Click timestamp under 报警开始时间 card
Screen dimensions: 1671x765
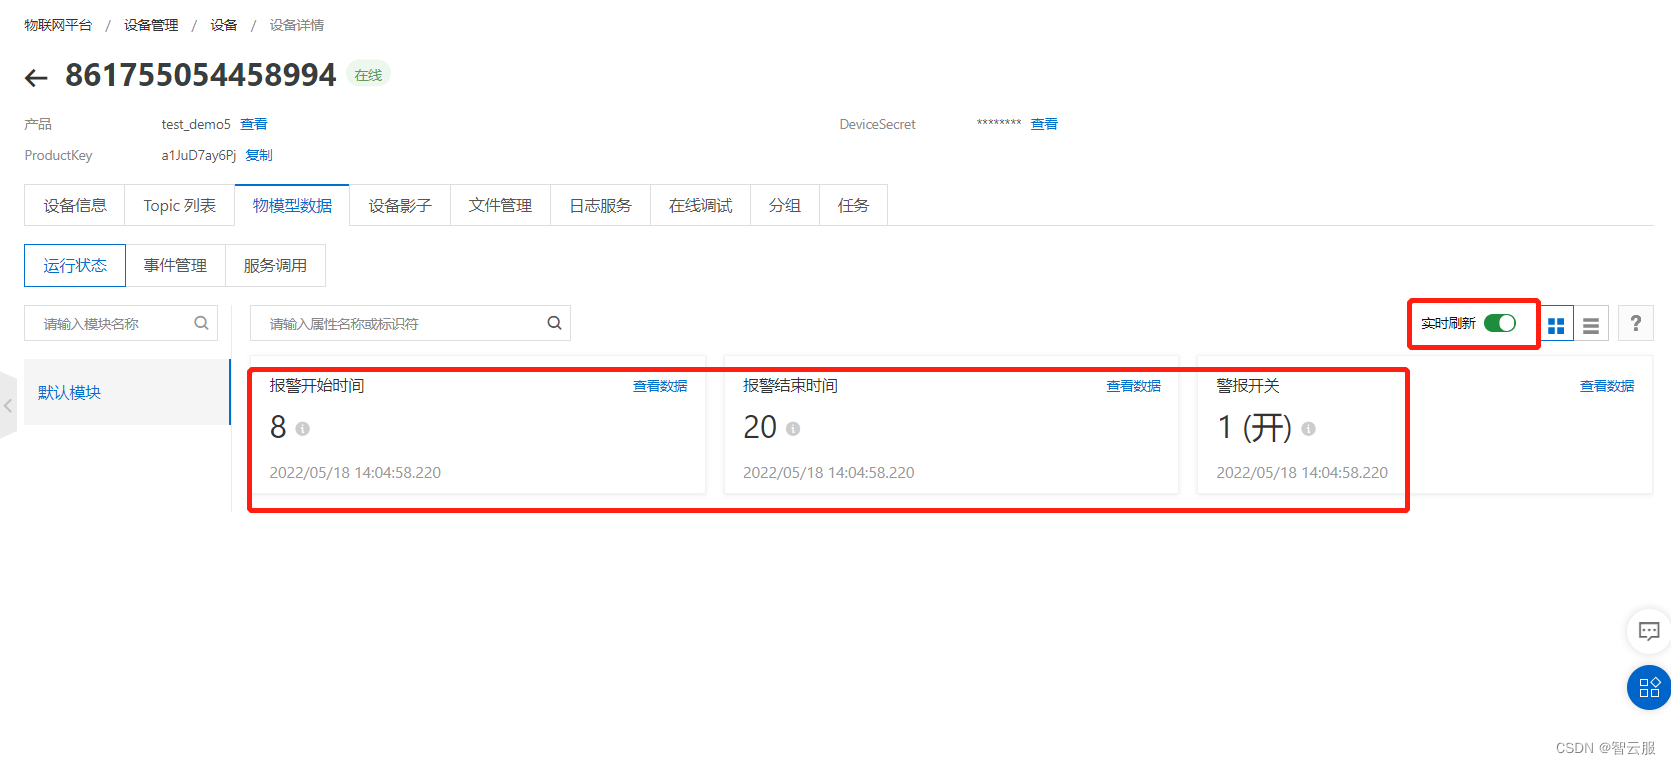pyautogui.click(x=355, y=472)
